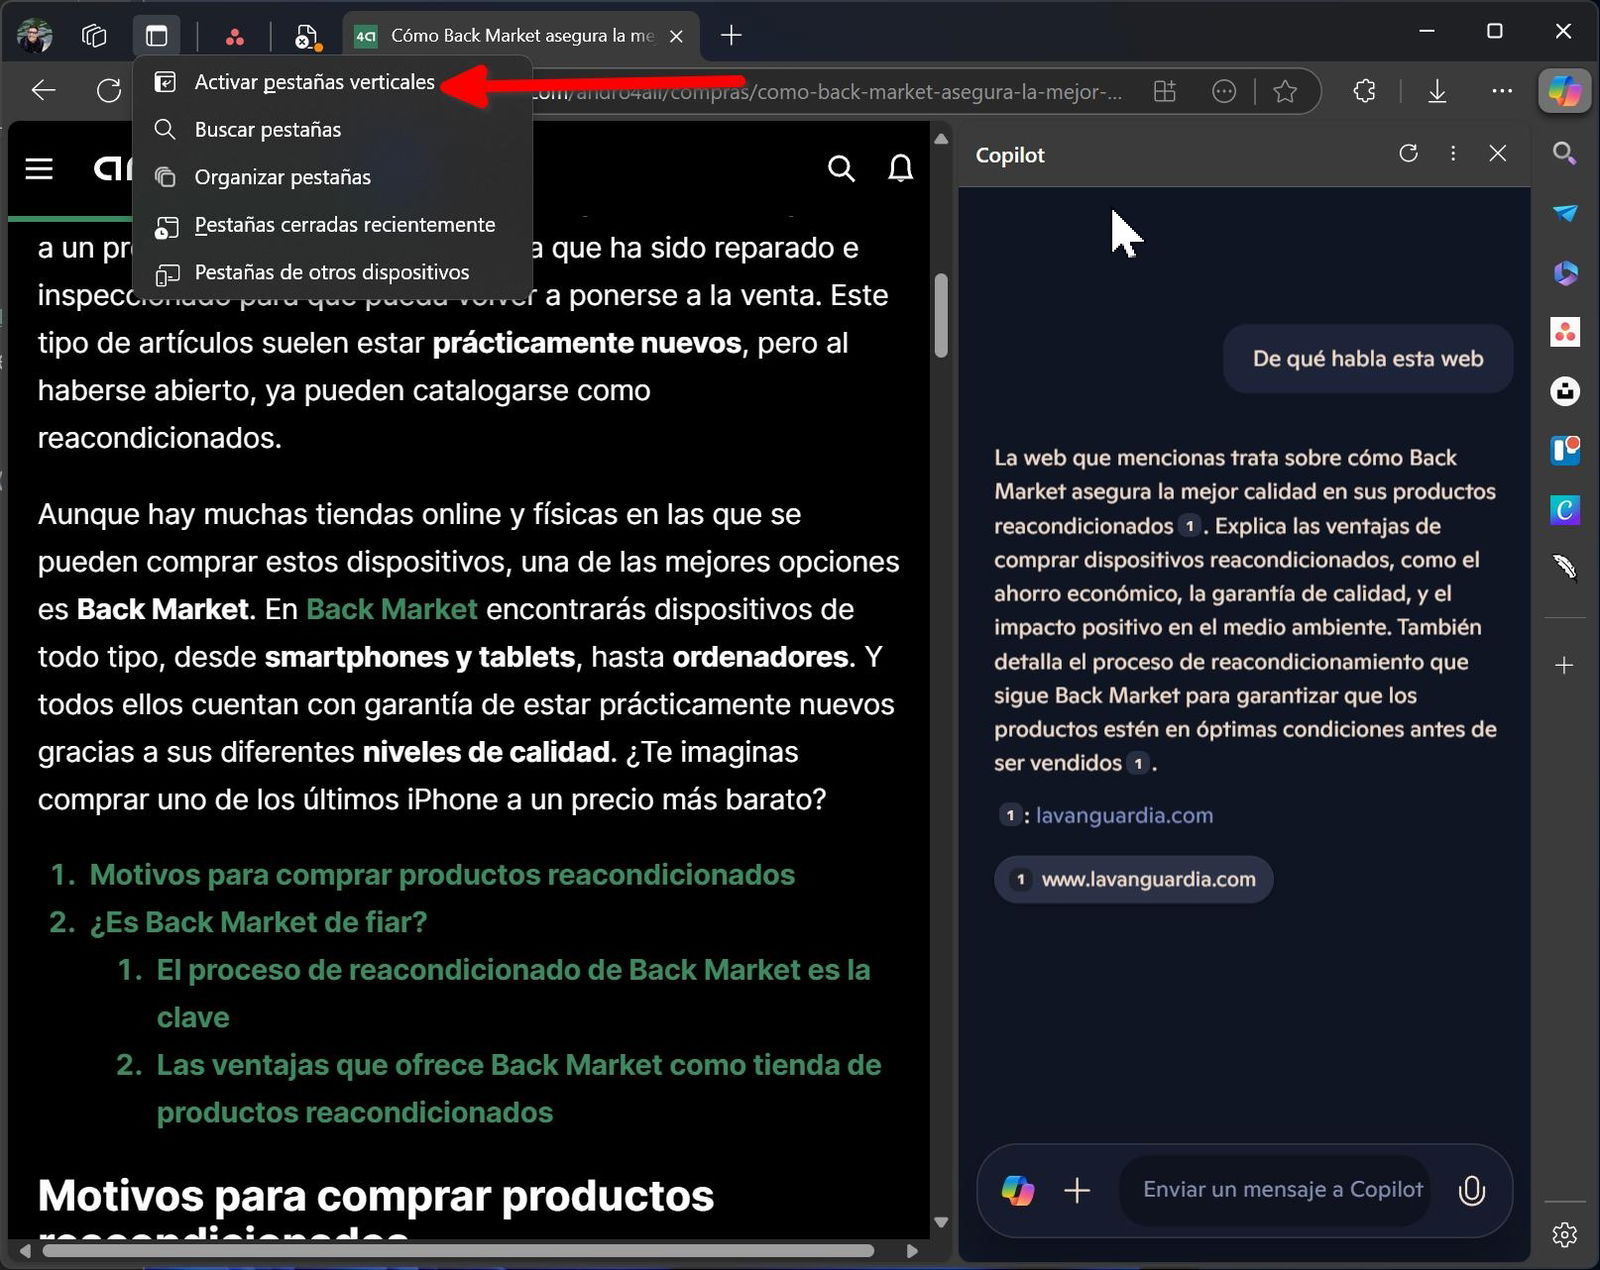Open the sidebar Canva icon
The image size is (1600, 1270).
pos(1565,510)
